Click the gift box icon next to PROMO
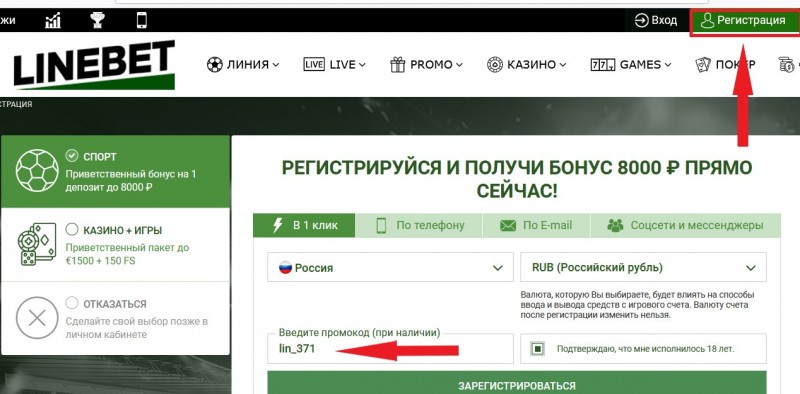Screen dimensions: 800x394 [397, 65]
